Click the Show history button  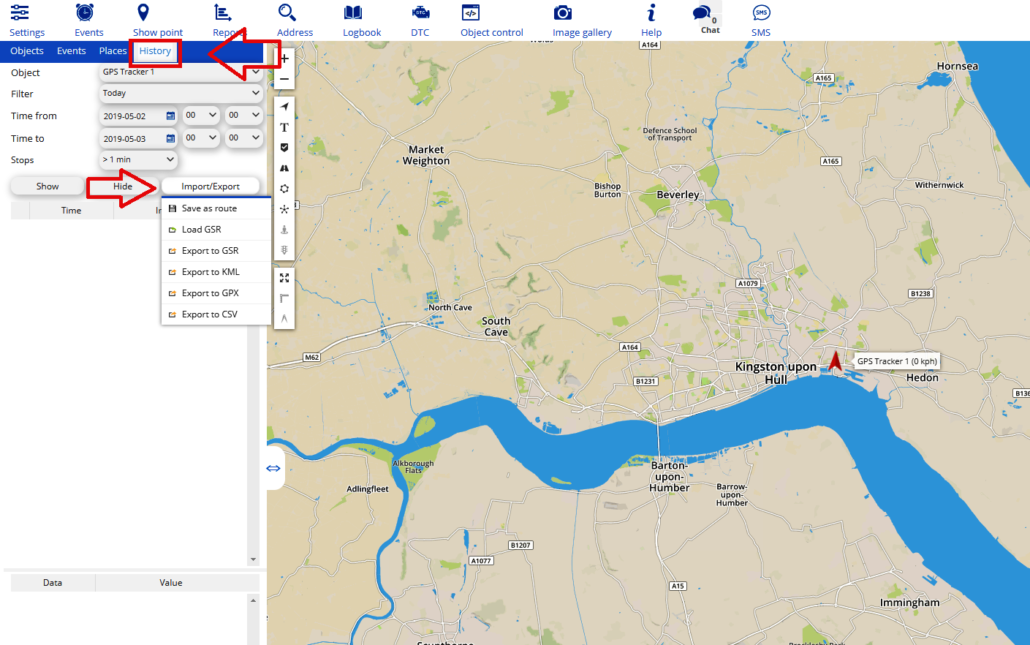[47, 187]
